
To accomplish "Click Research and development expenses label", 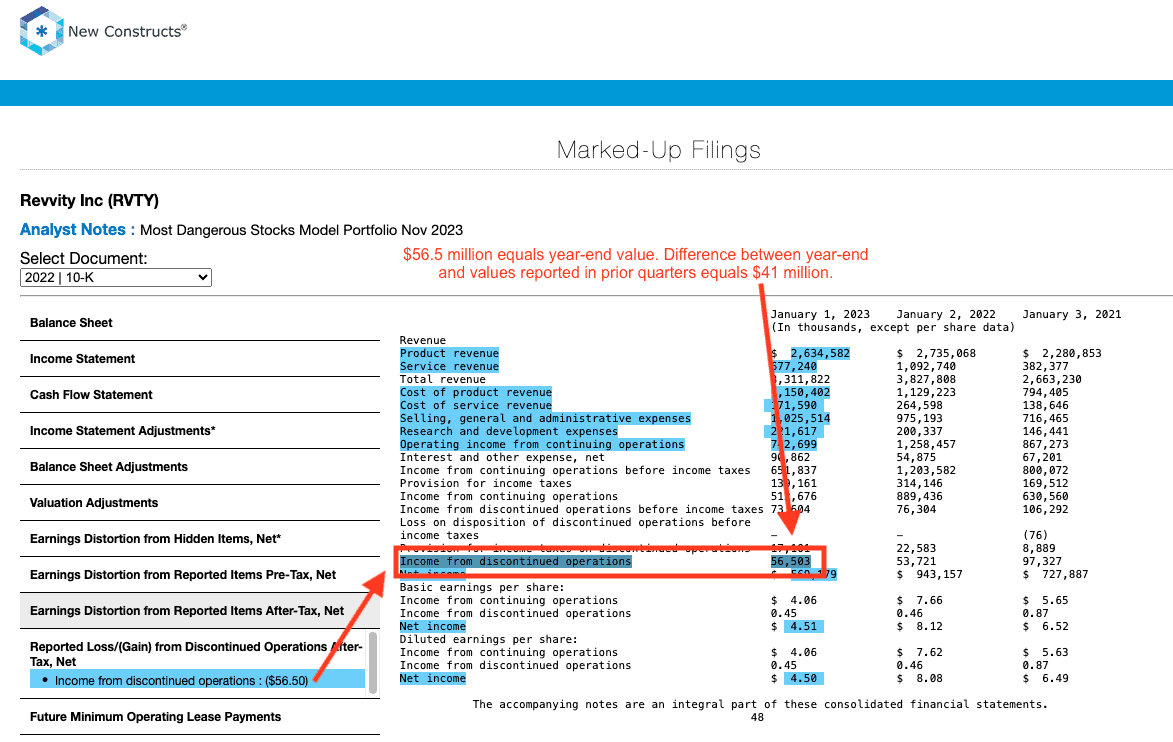I will tap(509, 431).
